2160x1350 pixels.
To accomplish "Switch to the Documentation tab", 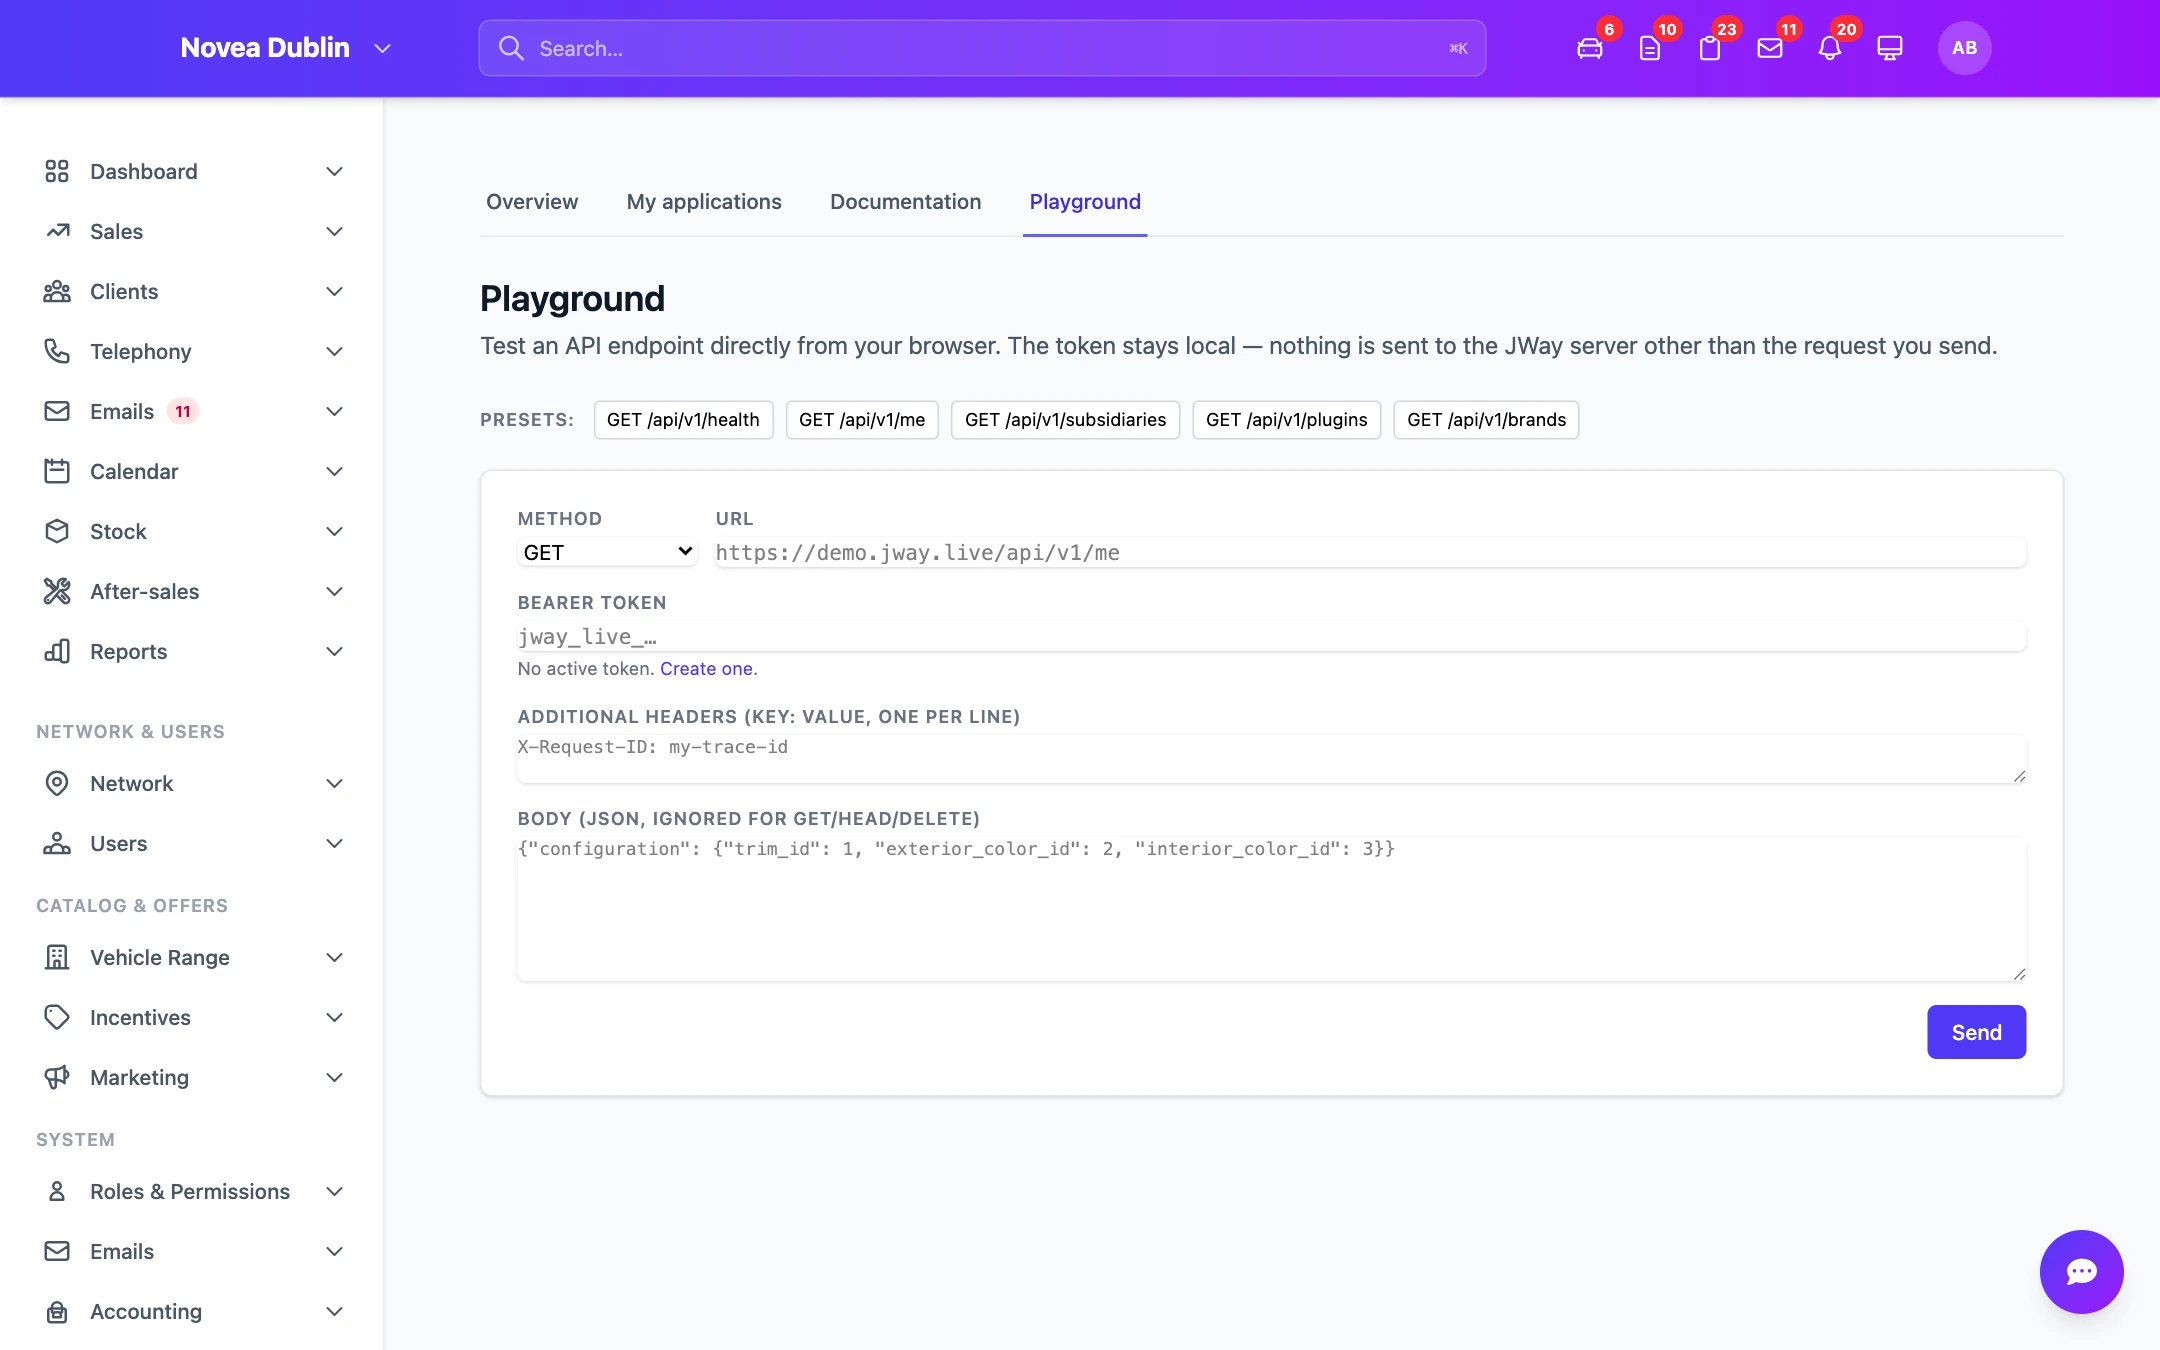I will tap(905, 201).
